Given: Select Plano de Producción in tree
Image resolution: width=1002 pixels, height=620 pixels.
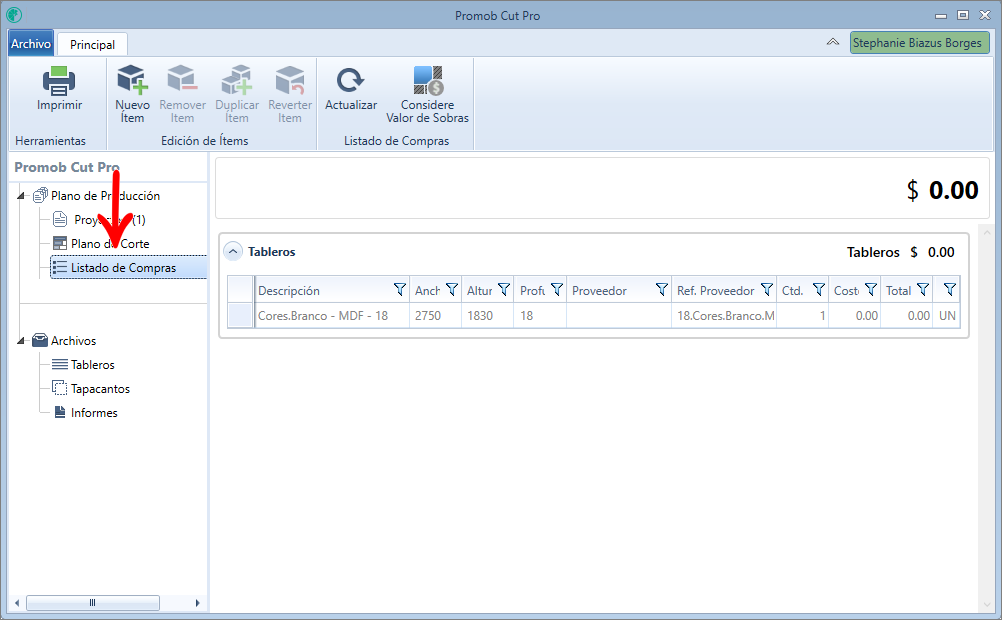Looking at the screenshot, I should coord(105,196).
